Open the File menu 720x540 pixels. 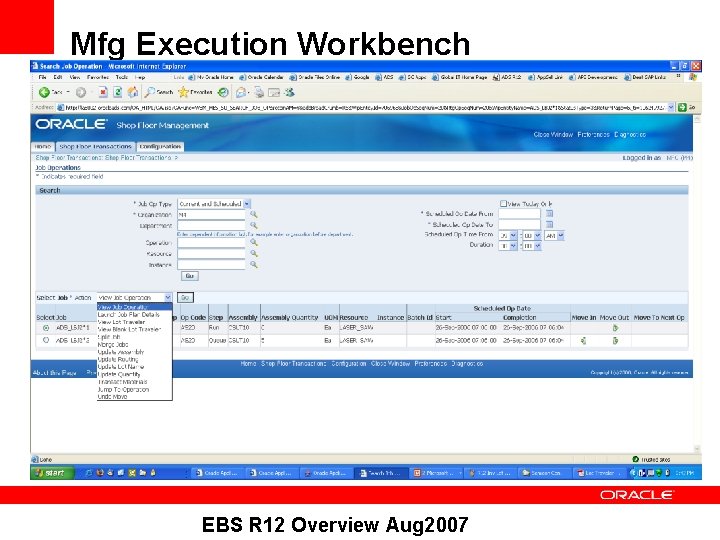tap(42, 78)
